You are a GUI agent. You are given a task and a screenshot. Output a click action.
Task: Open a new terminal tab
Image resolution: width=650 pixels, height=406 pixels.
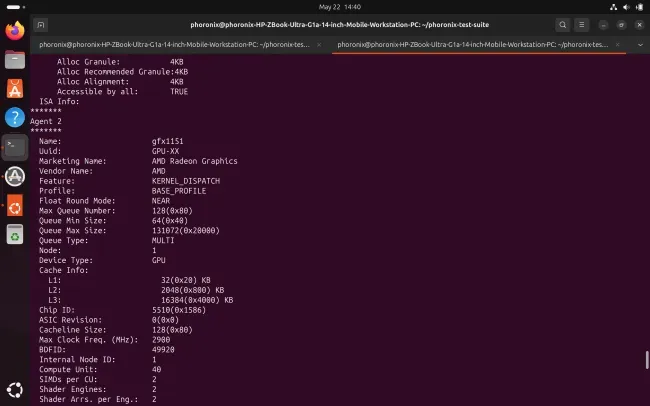pos(41,25)
